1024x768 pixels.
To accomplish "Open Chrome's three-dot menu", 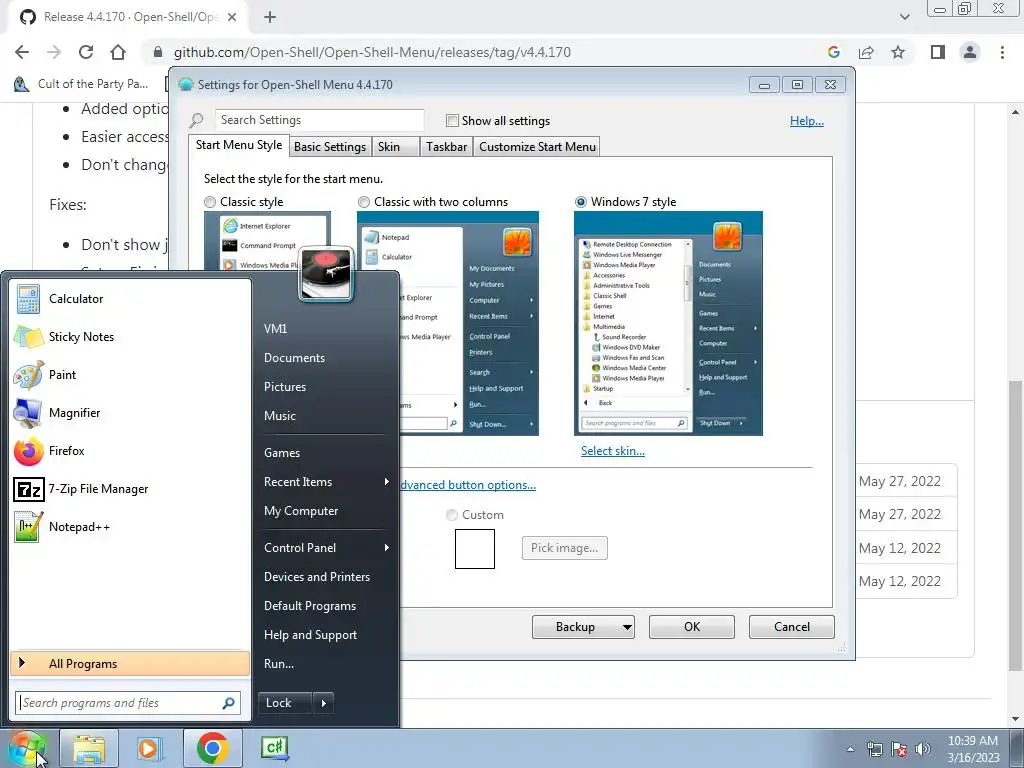I will pyautogui.click(x=1002, y=52).
